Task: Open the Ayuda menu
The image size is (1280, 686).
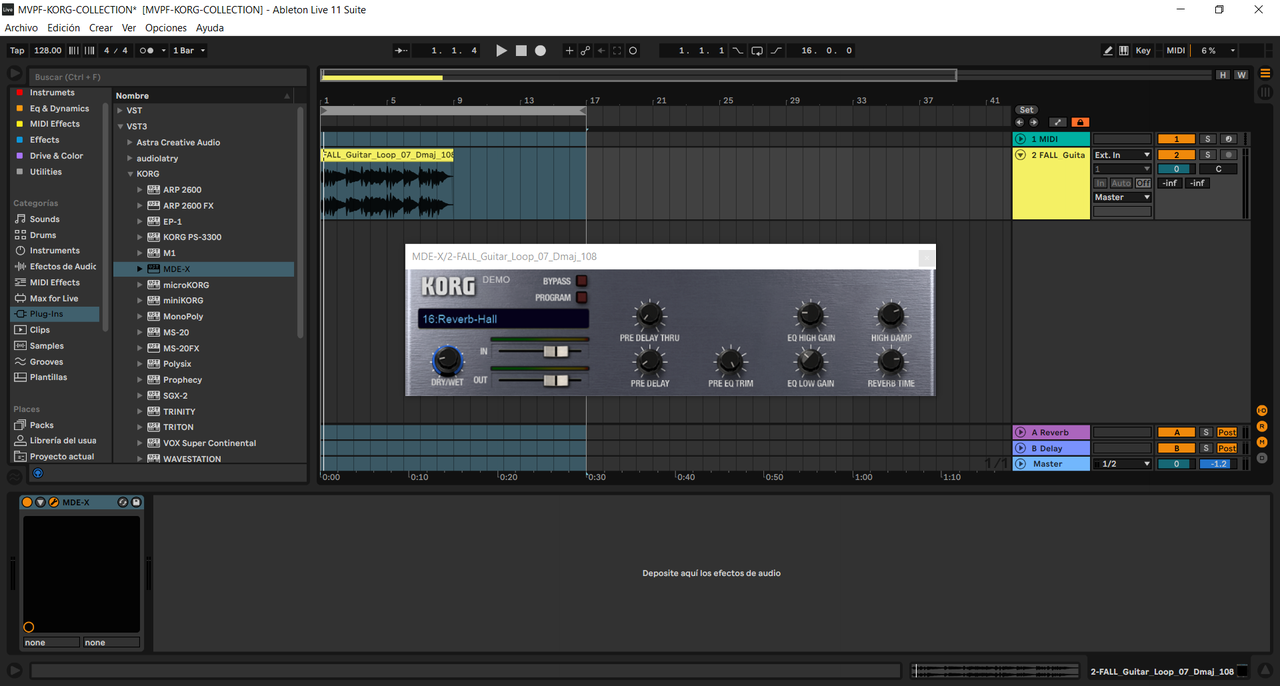Action: pos(210,28)
